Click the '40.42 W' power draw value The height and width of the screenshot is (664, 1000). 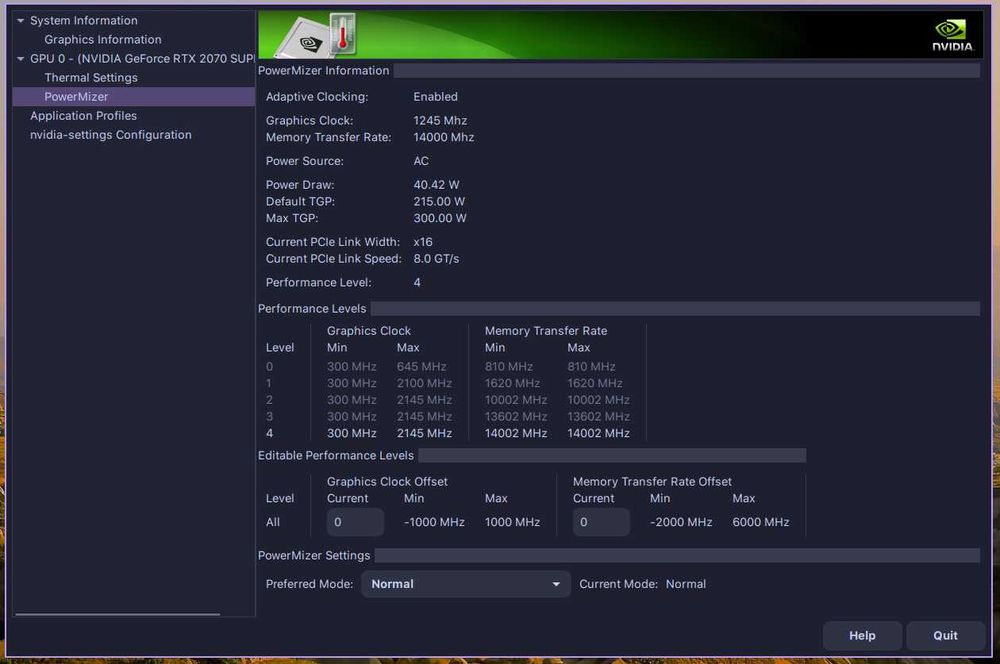pos(436,184)
